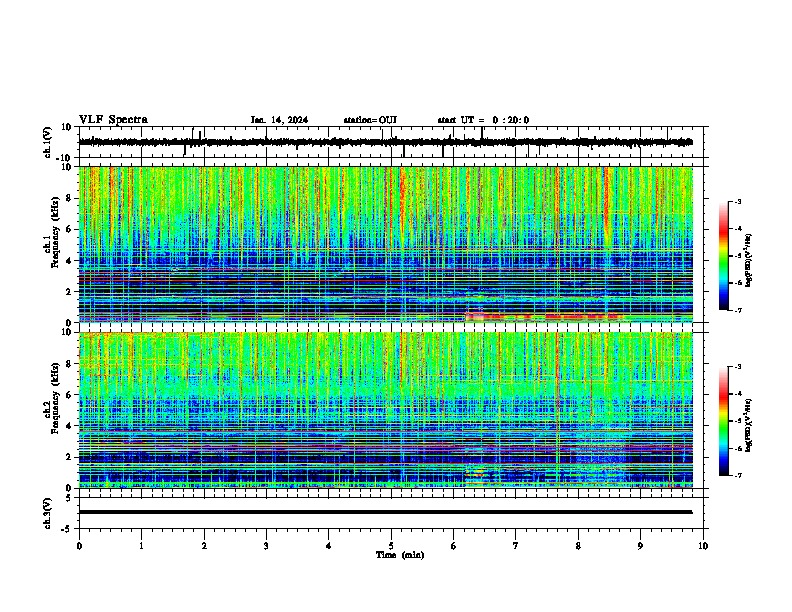Click the ch.1 spectrogram color scale bar
792x612 pixels.
coord(724,256)
